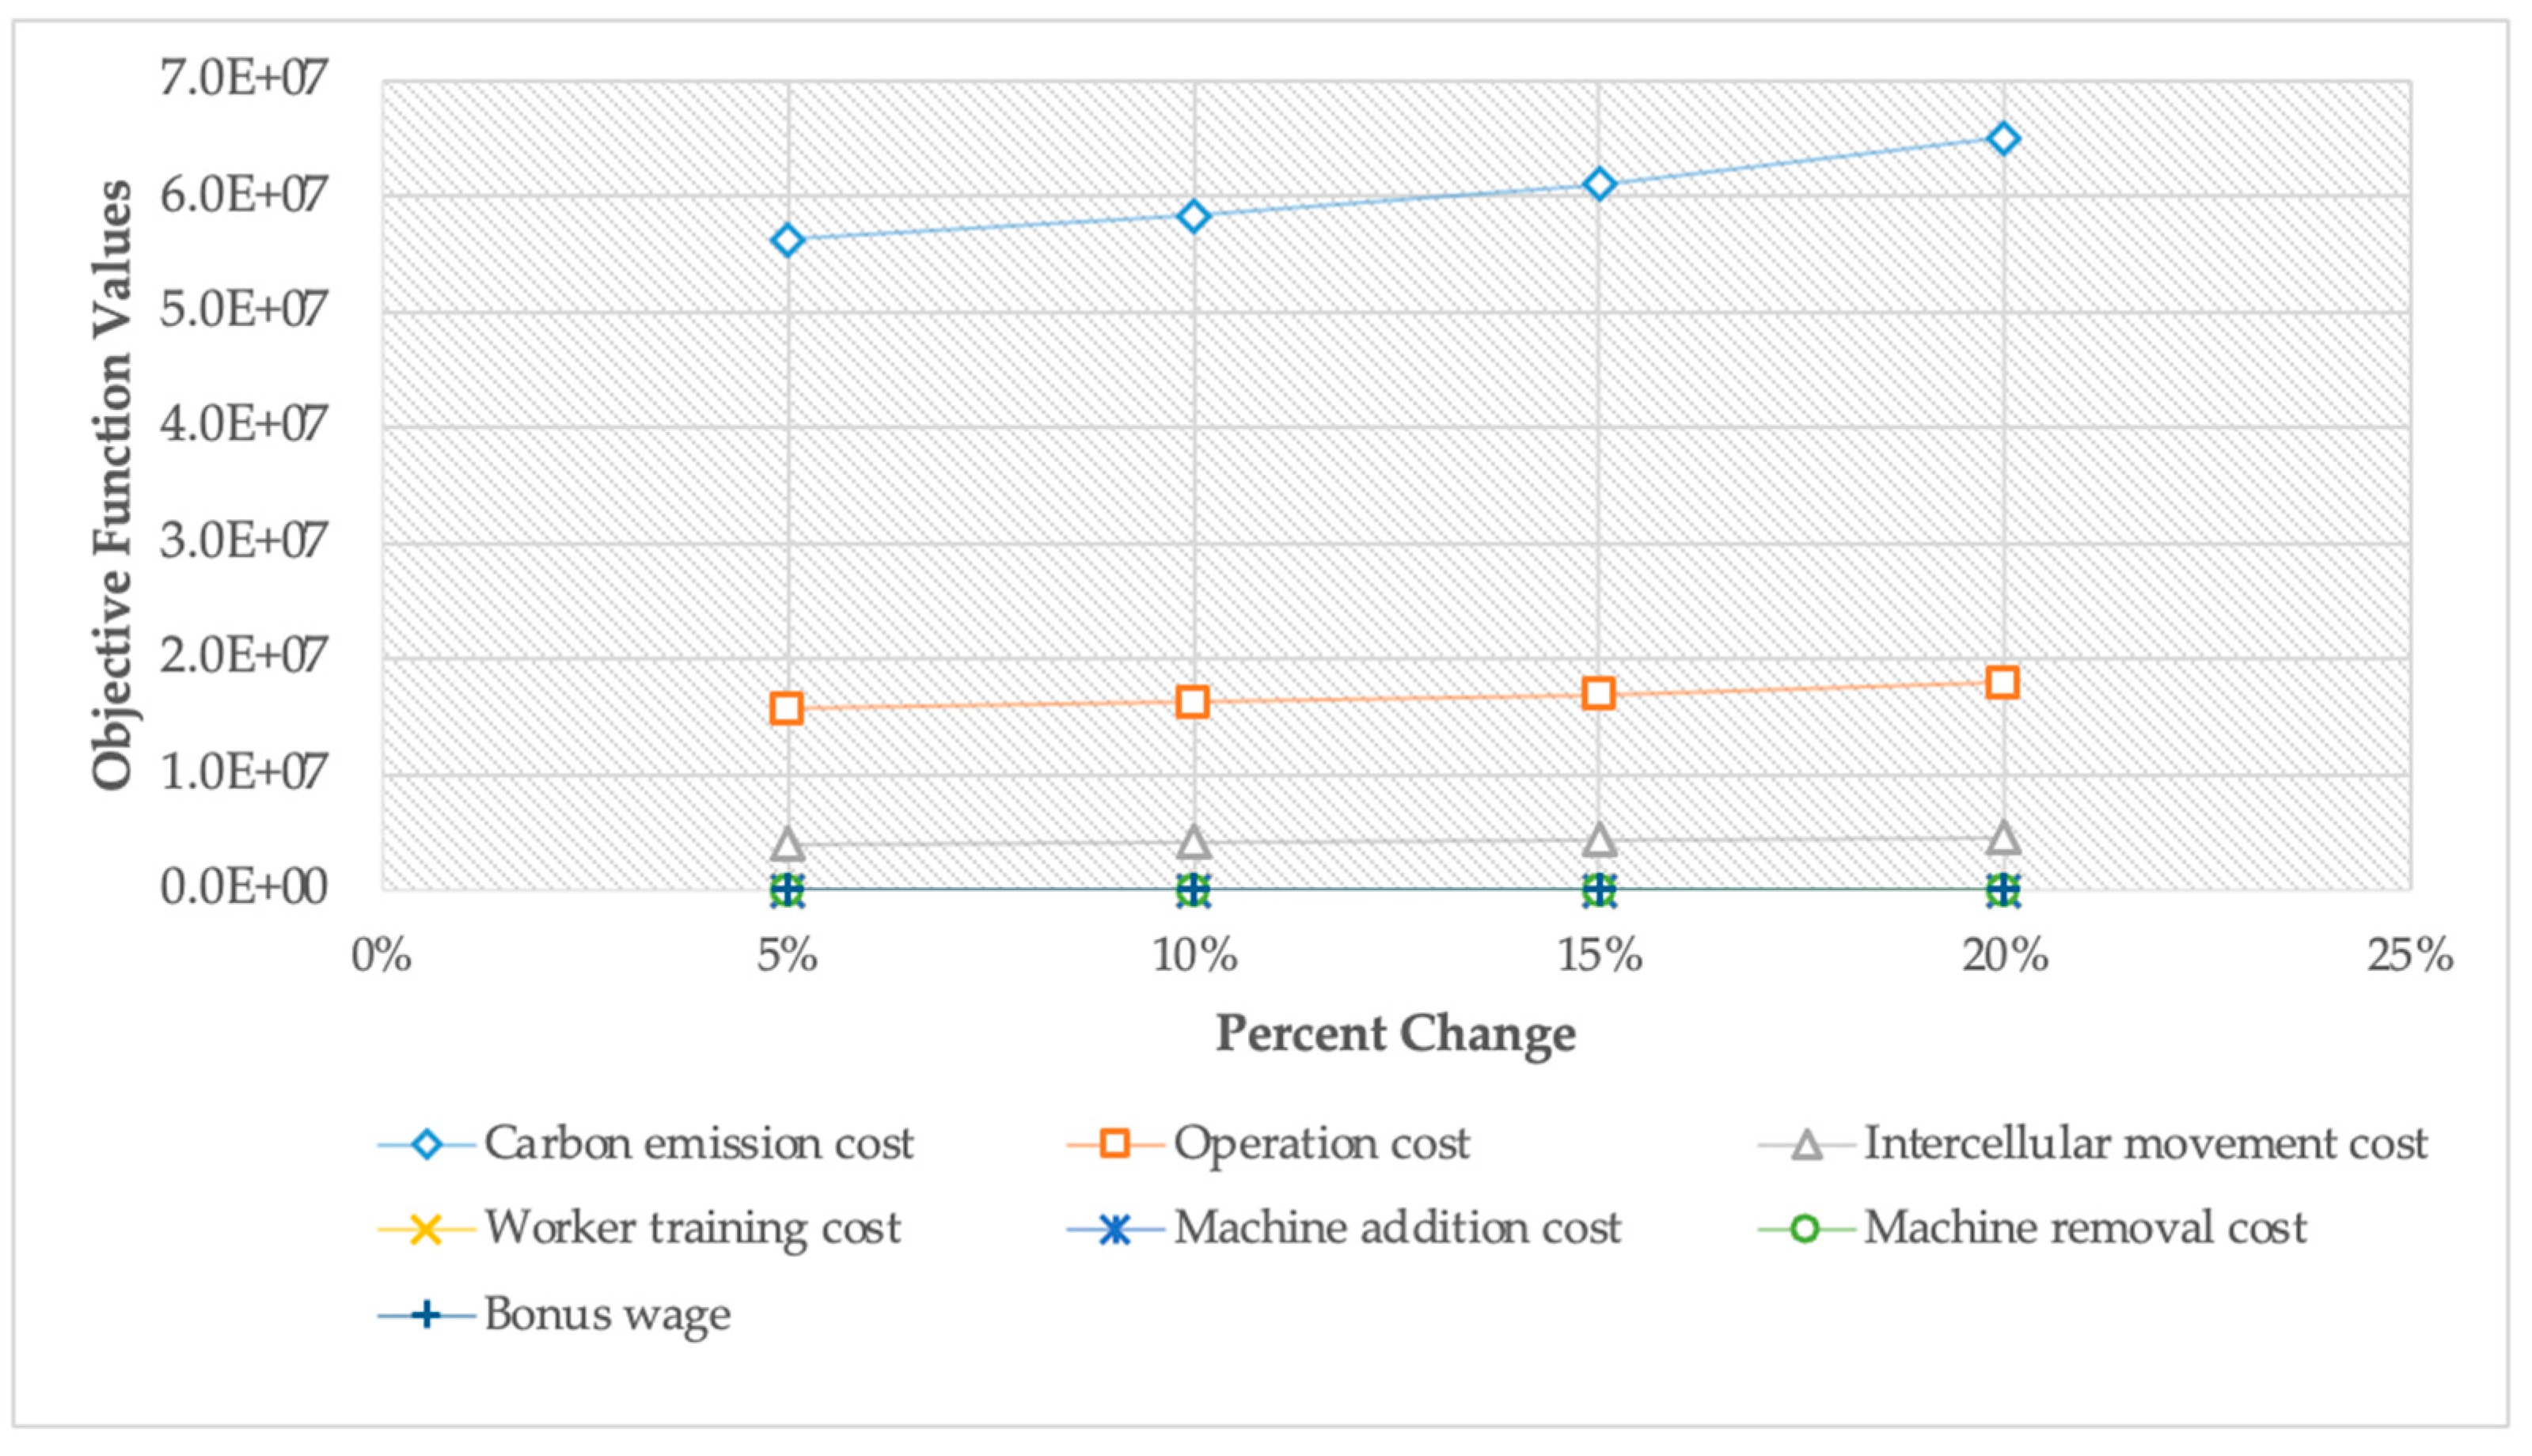Image resolution: width=2532 pixels, height=1456 pixels.
Task: Click the "Carbon emission cost" legend label
Action: pos(698,1144)
